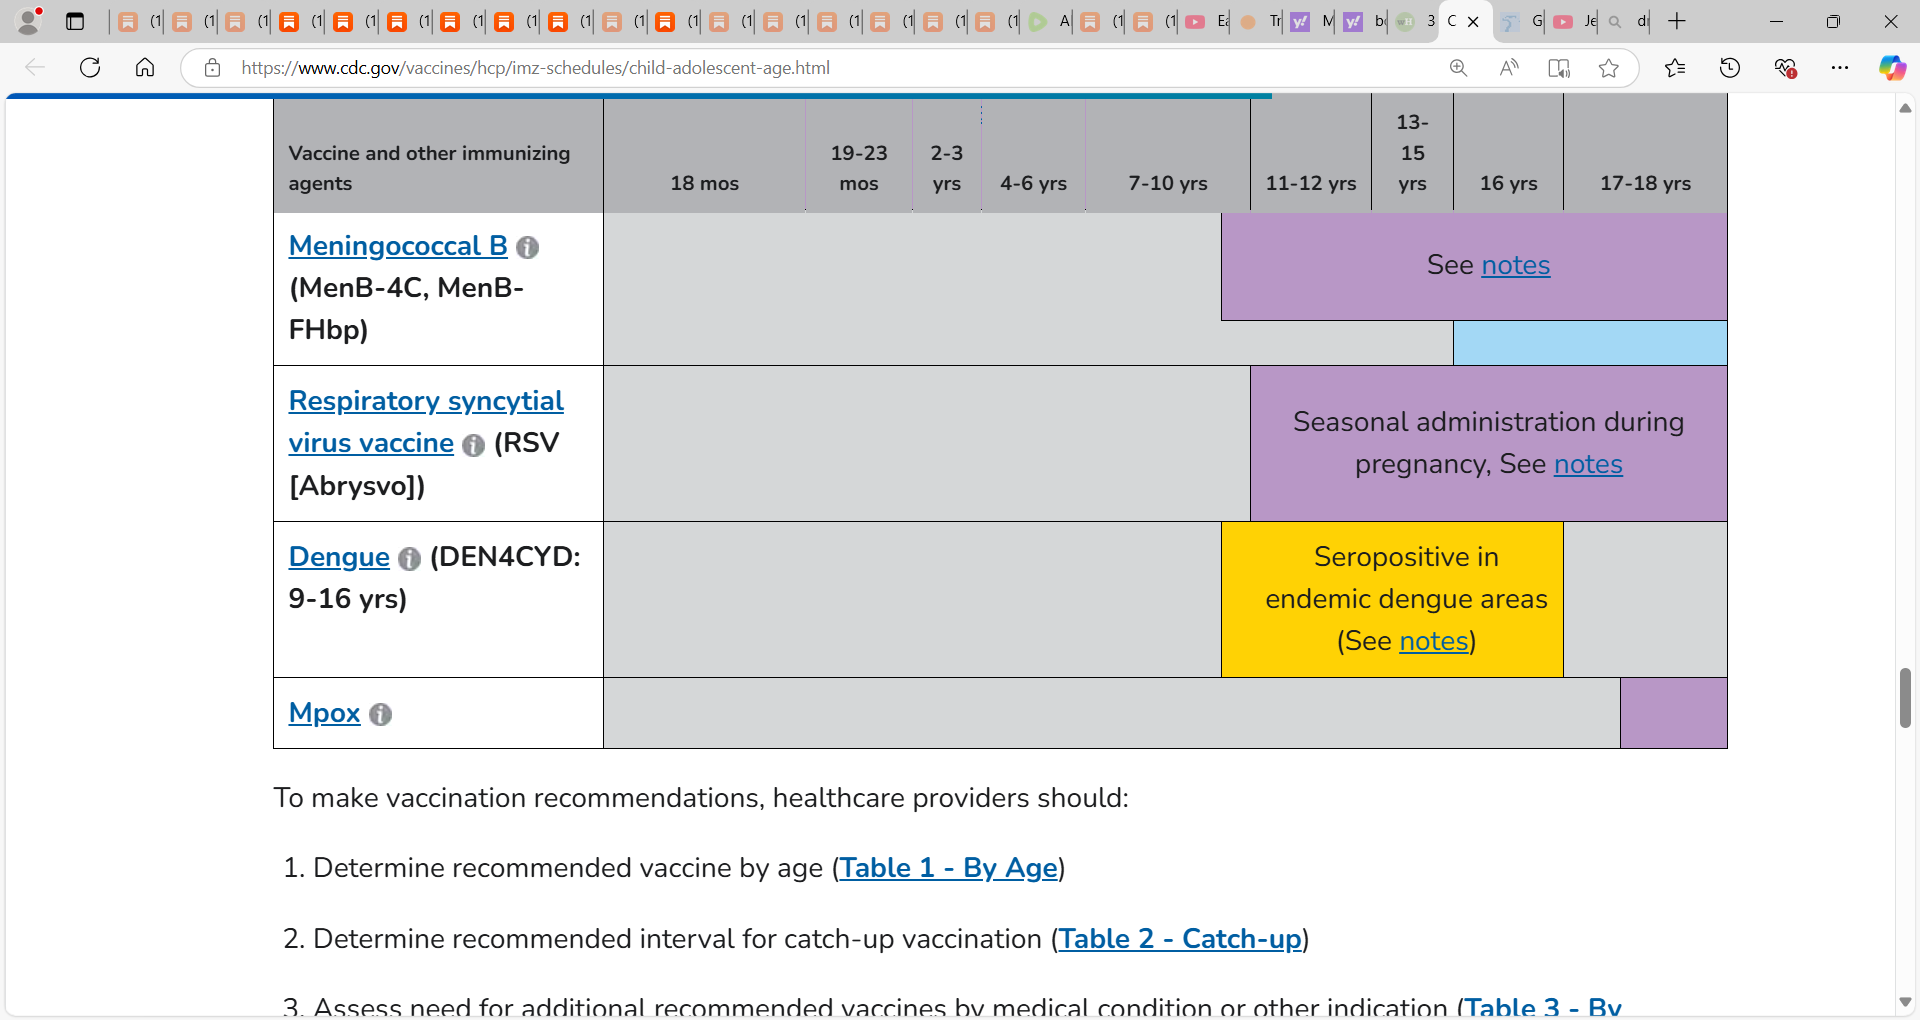Start Read aloud from address bar

pyautogui.click(x=1509, y=67)
